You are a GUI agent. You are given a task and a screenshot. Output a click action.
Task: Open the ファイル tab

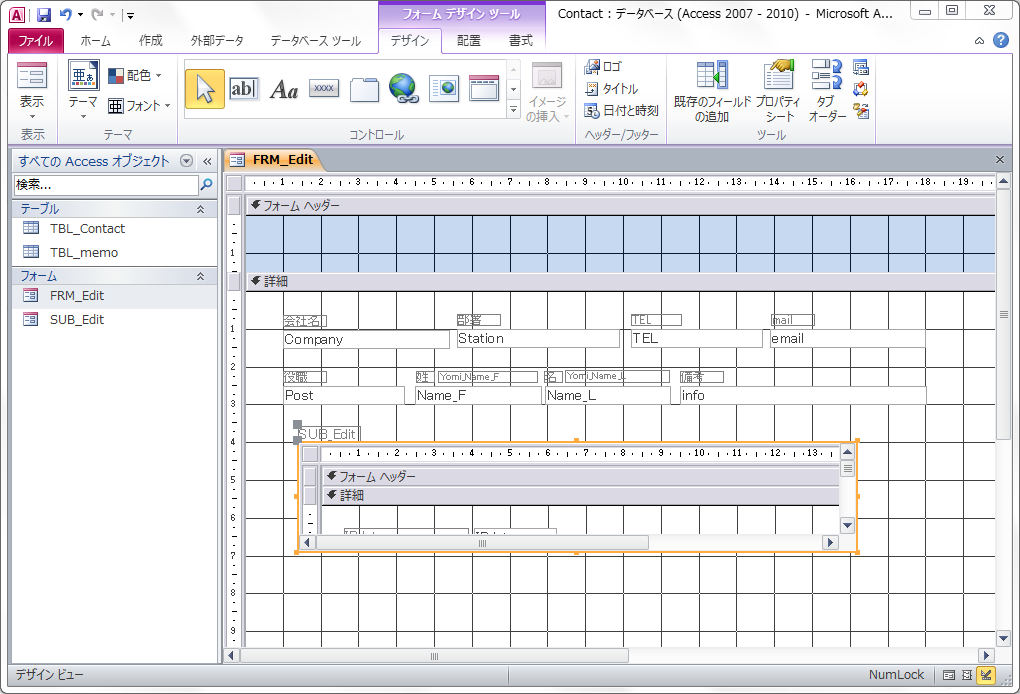(36, 40)
